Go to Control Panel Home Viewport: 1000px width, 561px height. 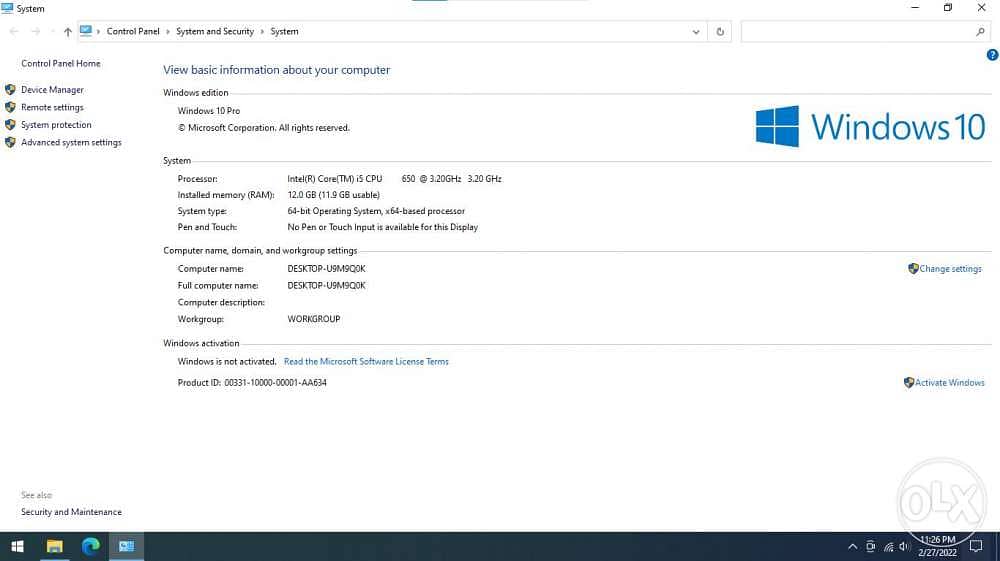coord(61,63)
